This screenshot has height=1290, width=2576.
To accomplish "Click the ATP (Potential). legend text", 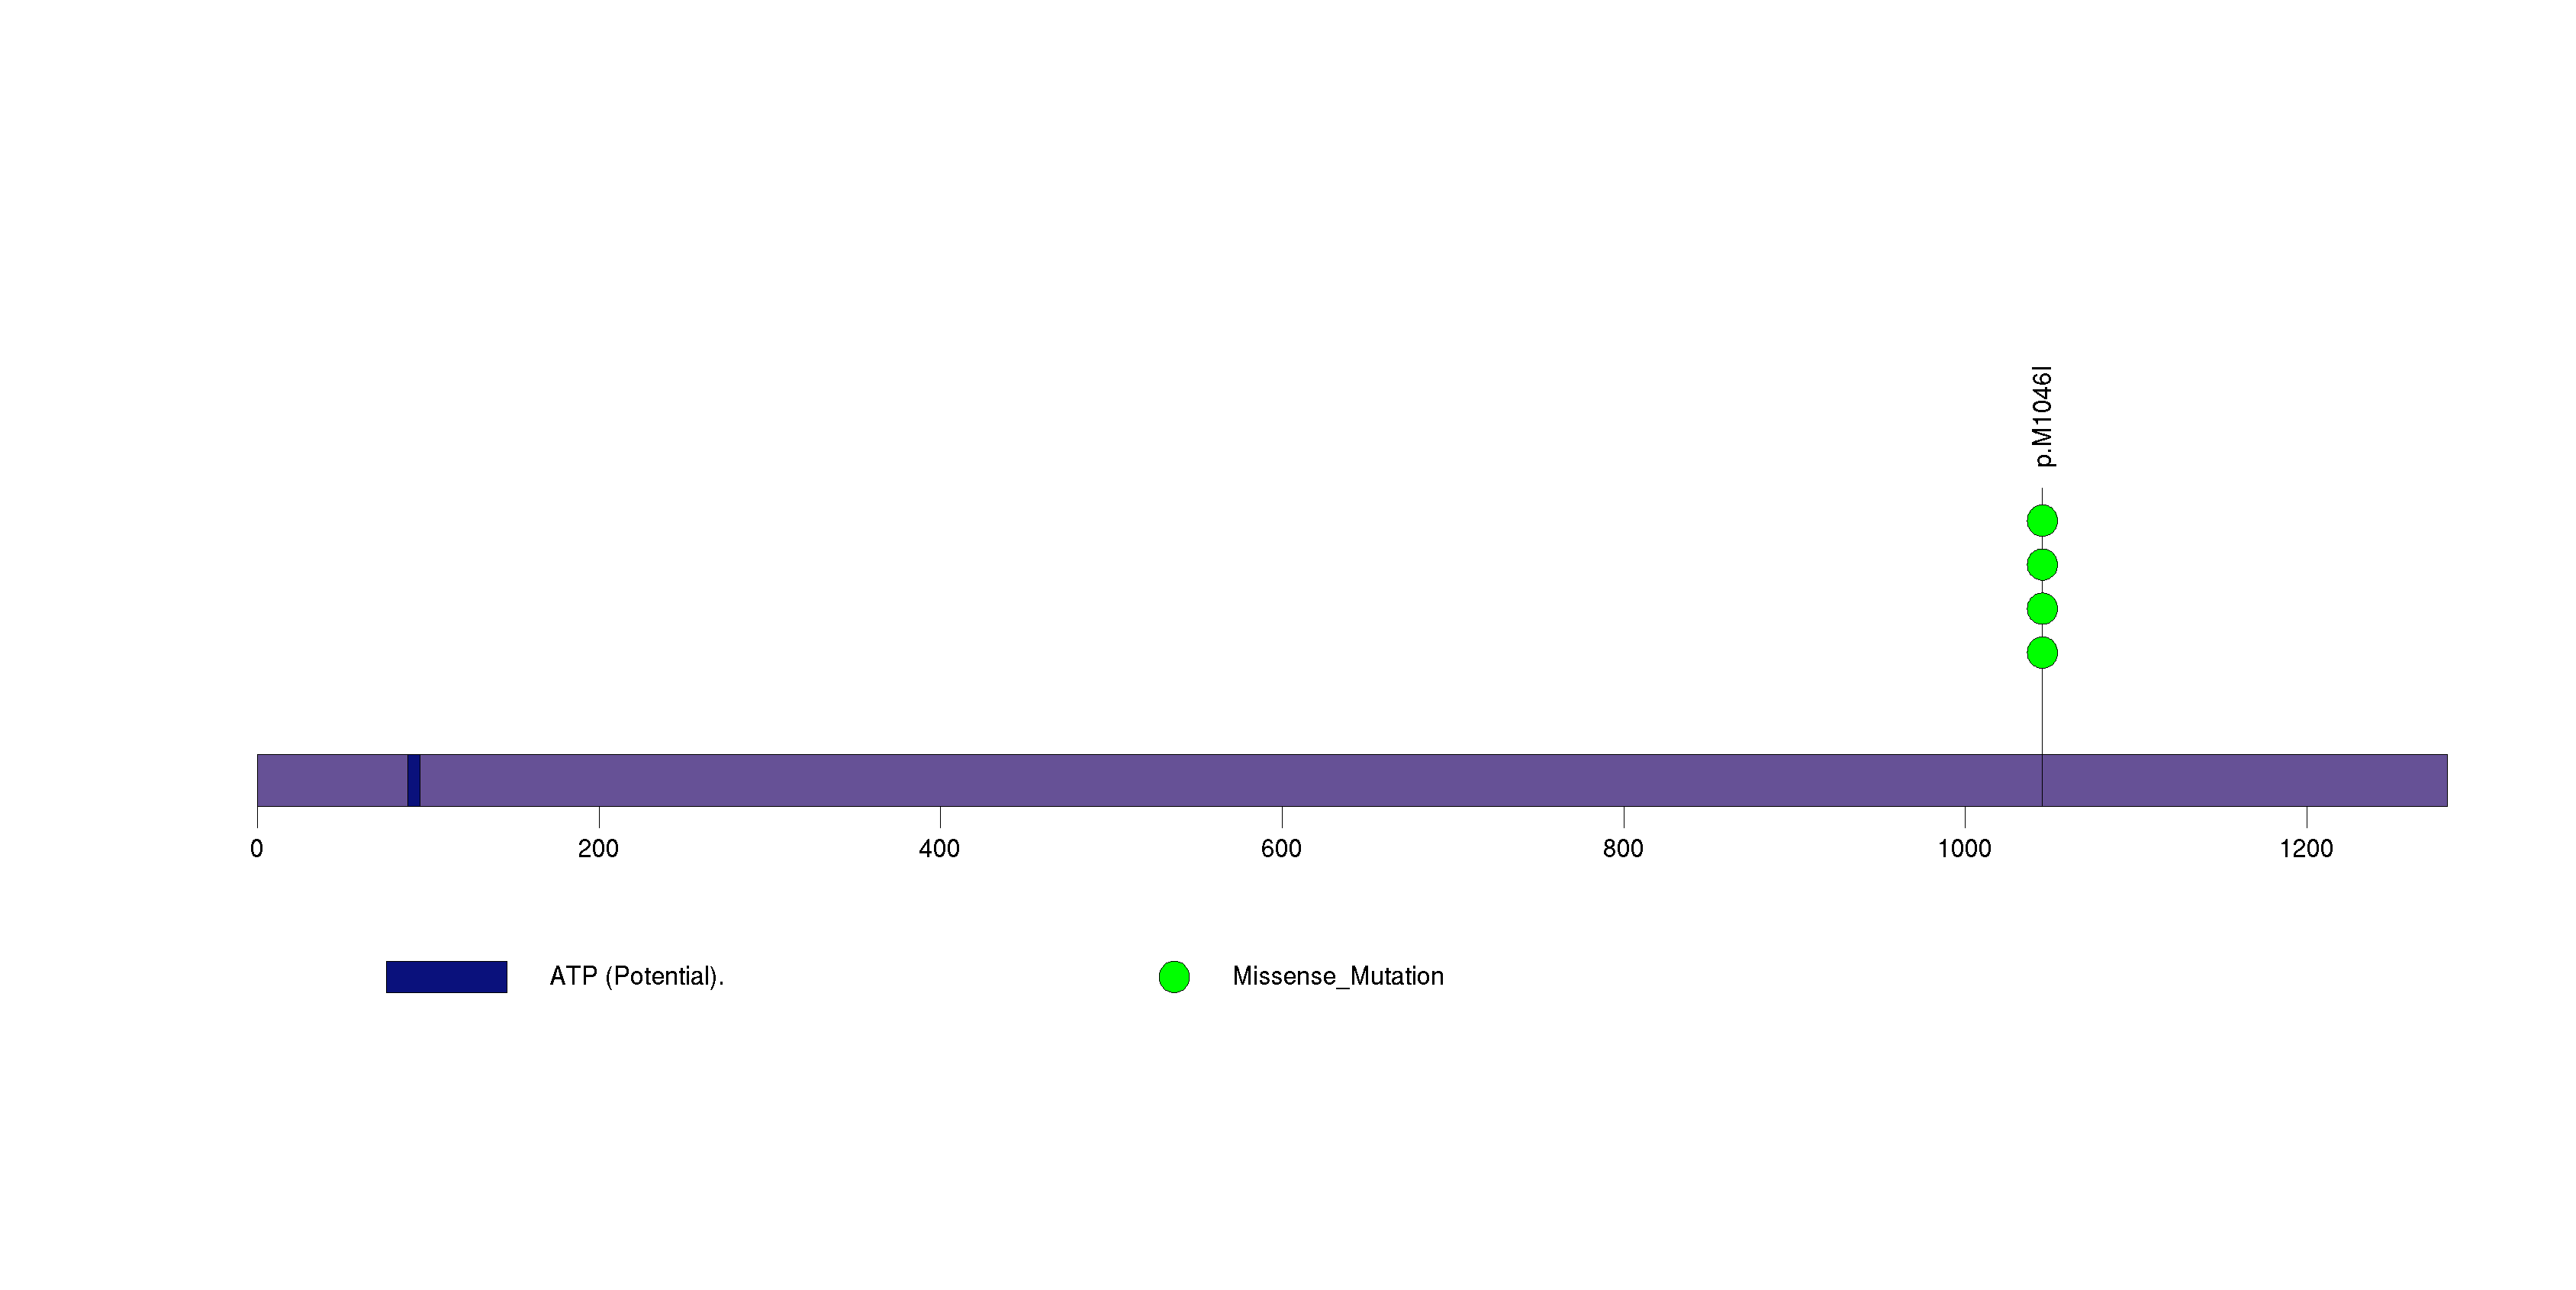I will point(636,976).
